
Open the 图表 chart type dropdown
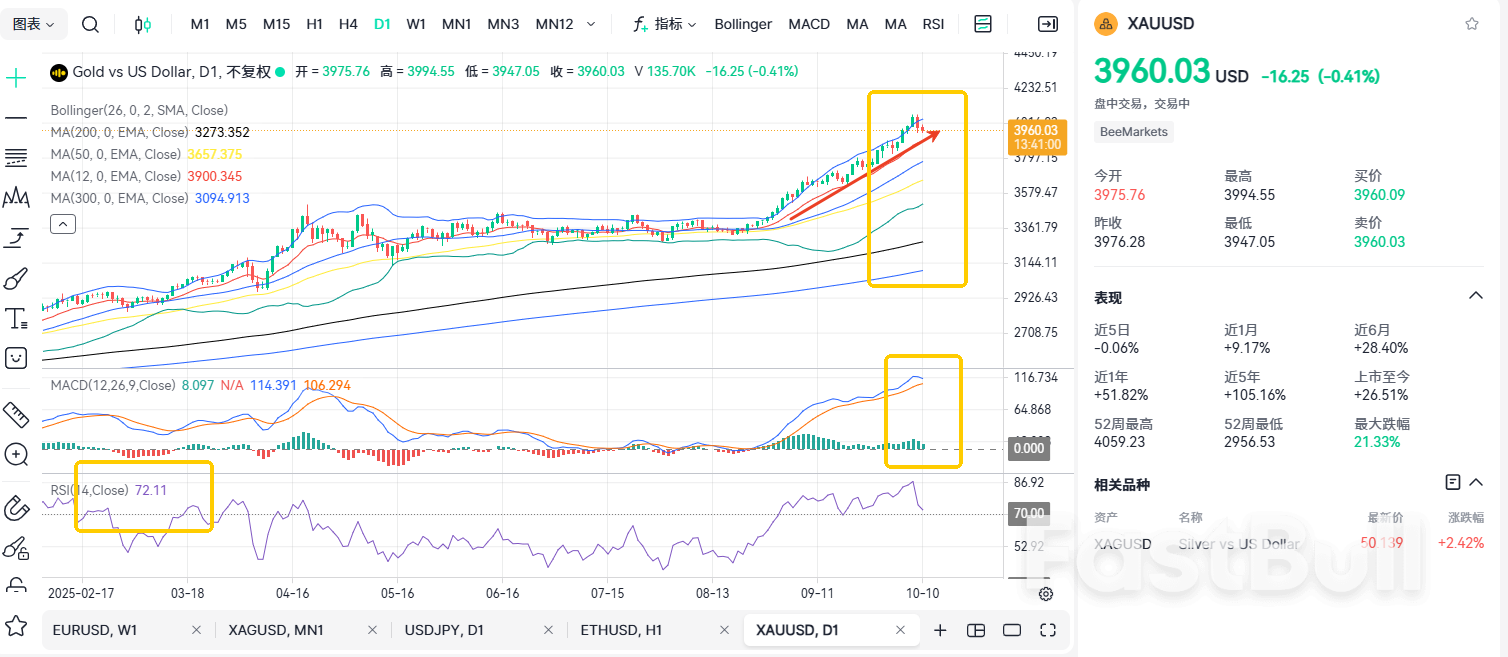(33, 23)
